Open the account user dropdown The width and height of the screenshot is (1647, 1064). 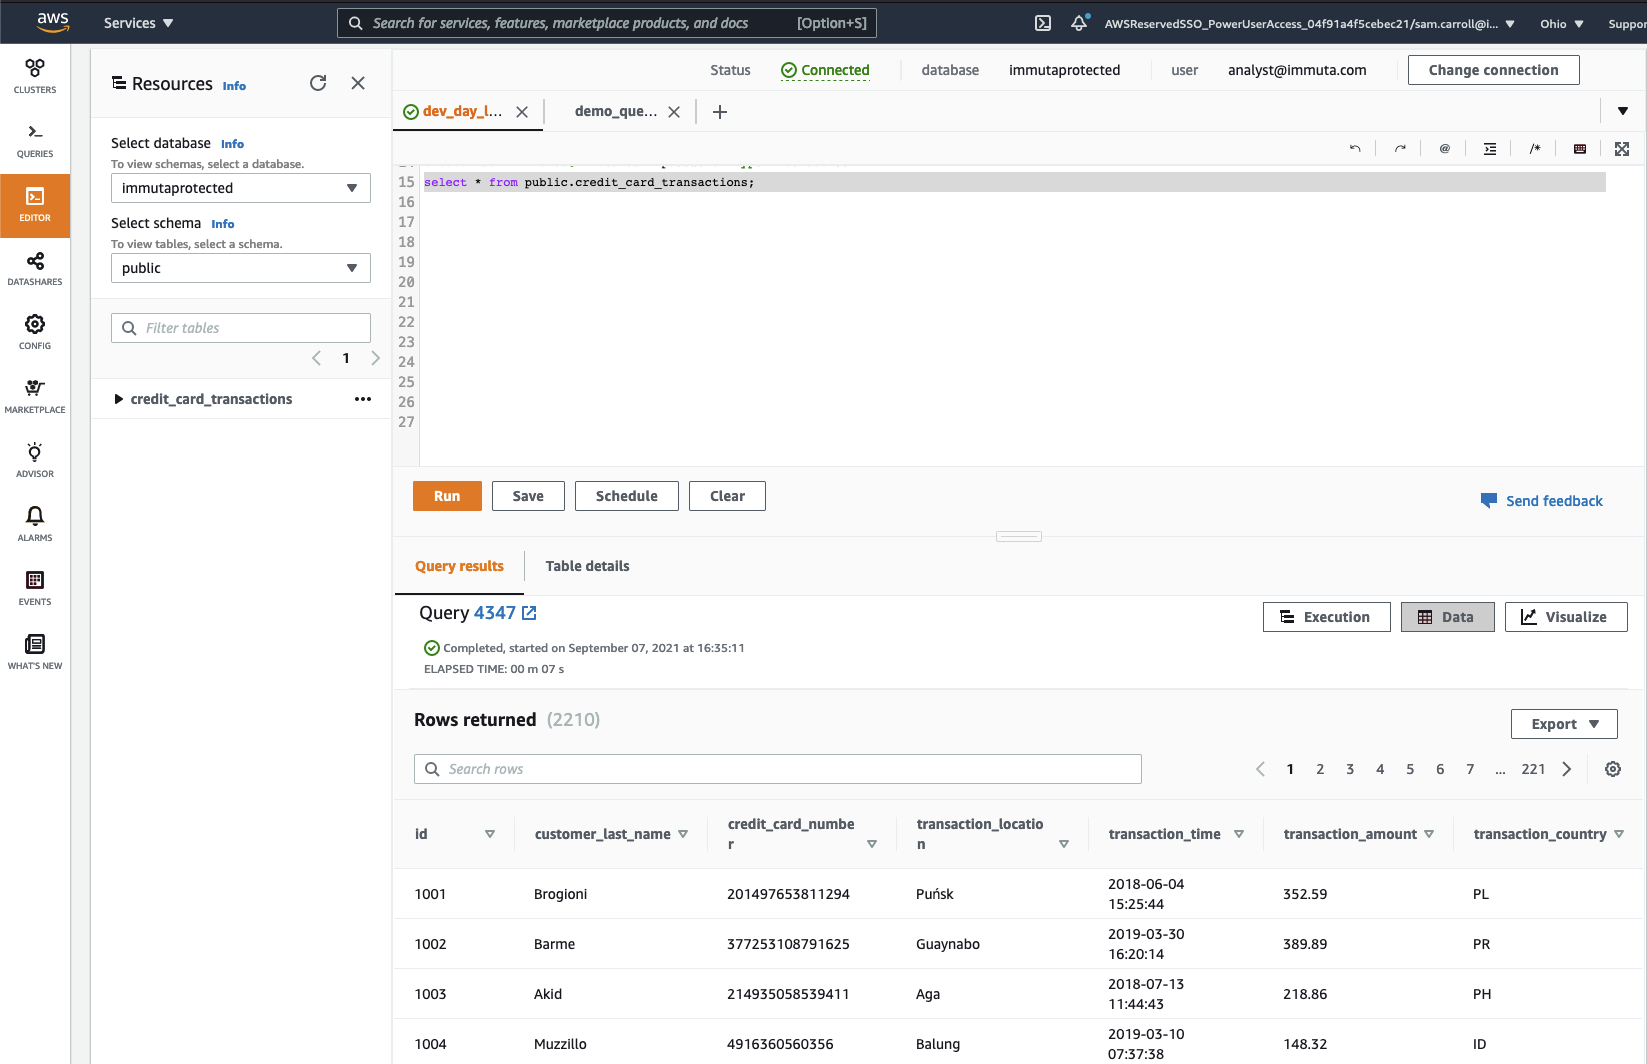click(x=1310, y=24)
